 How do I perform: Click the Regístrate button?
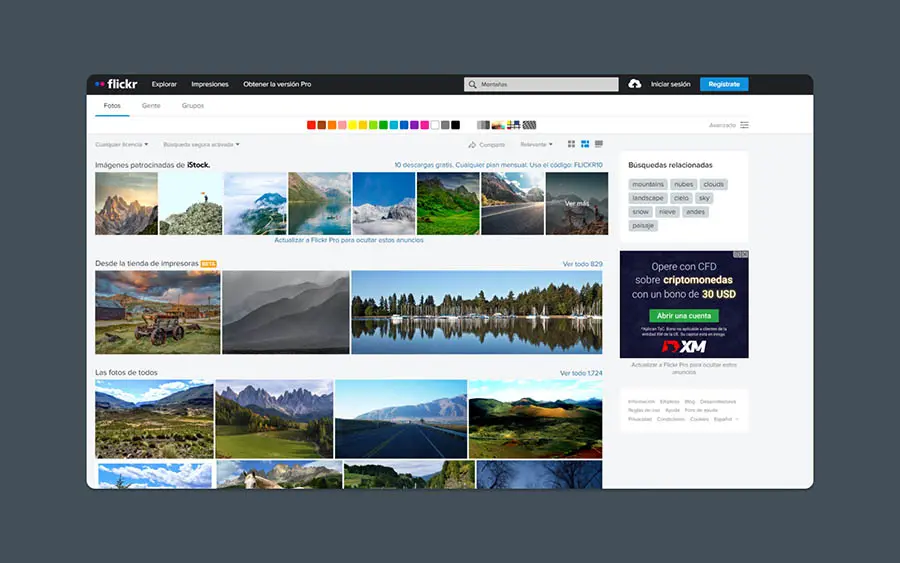(x=724, y=84)
